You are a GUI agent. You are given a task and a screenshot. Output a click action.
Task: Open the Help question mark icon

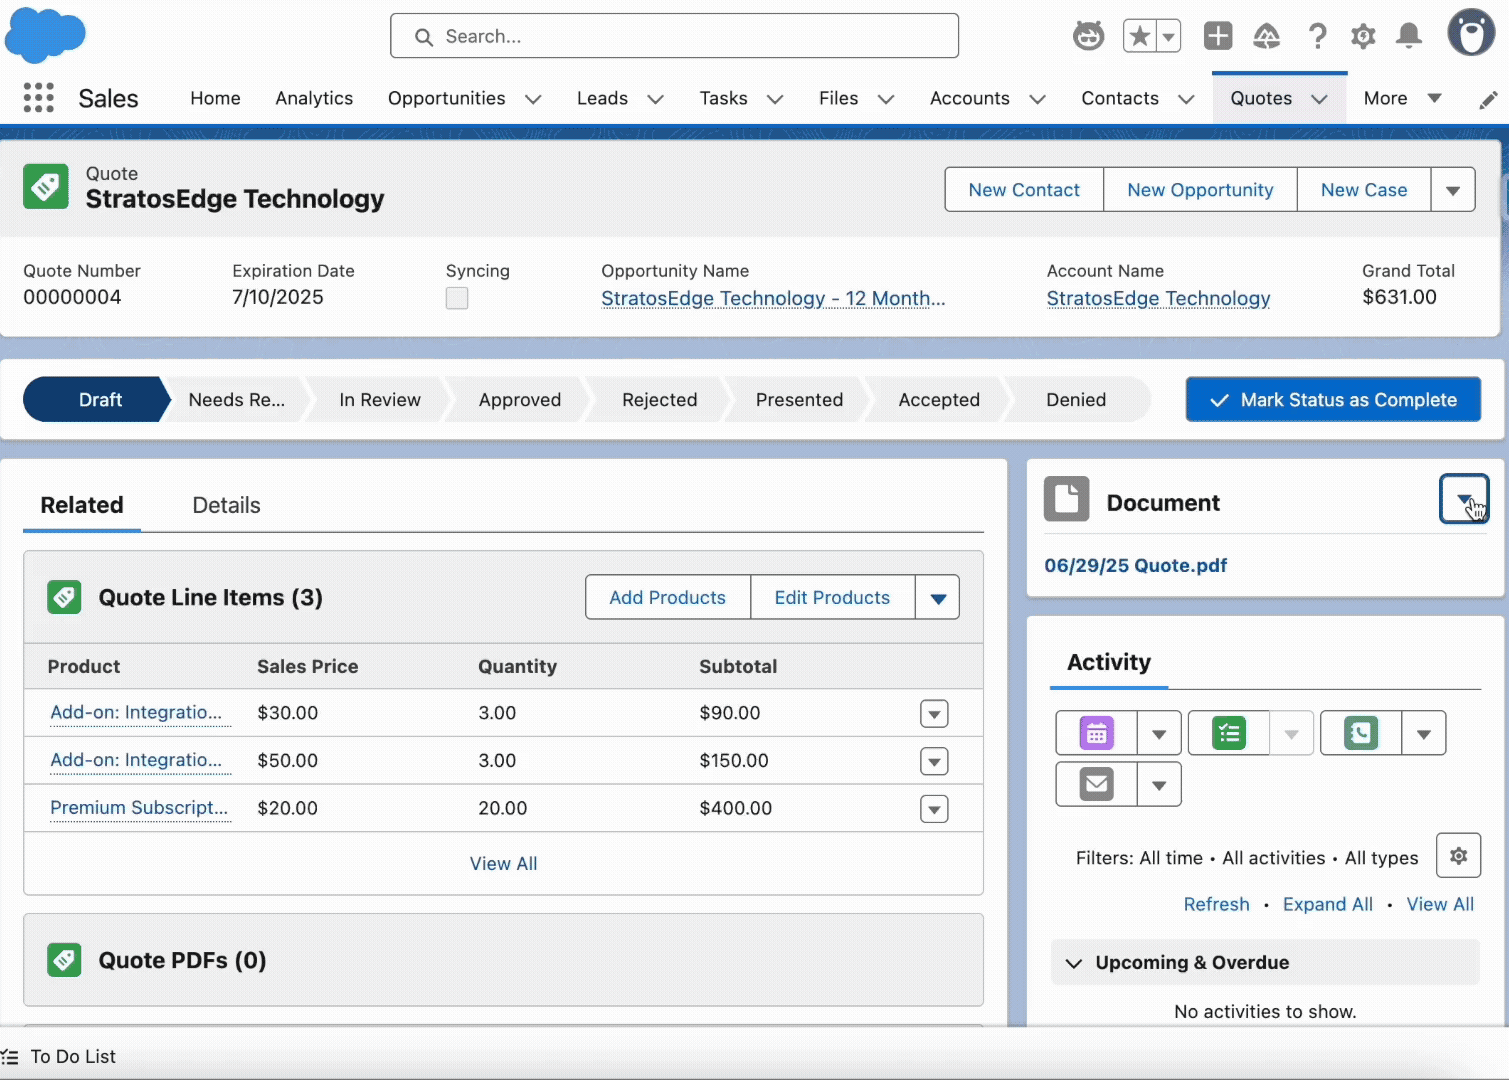coord(1317,37)
